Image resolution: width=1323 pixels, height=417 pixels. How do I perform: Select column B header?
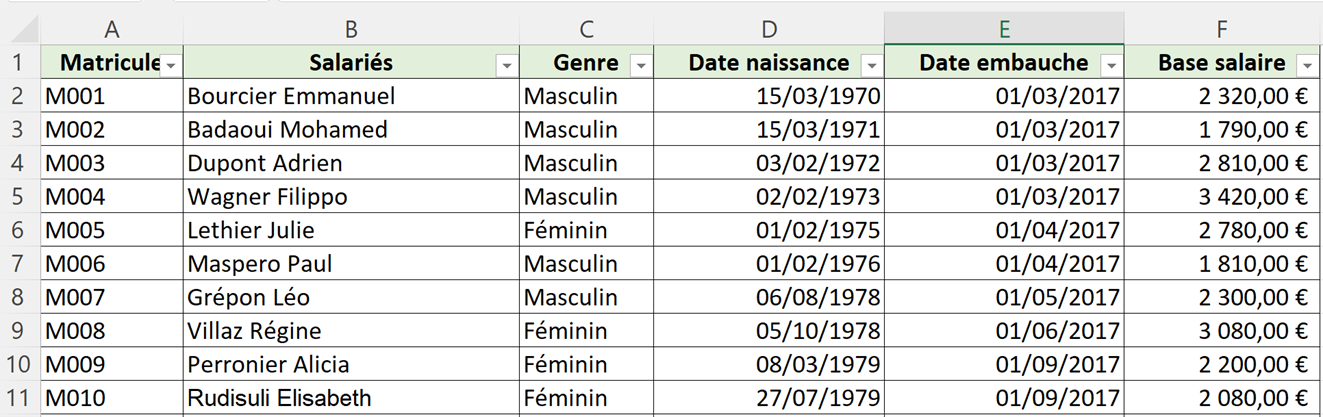click(x=351, y=29)
